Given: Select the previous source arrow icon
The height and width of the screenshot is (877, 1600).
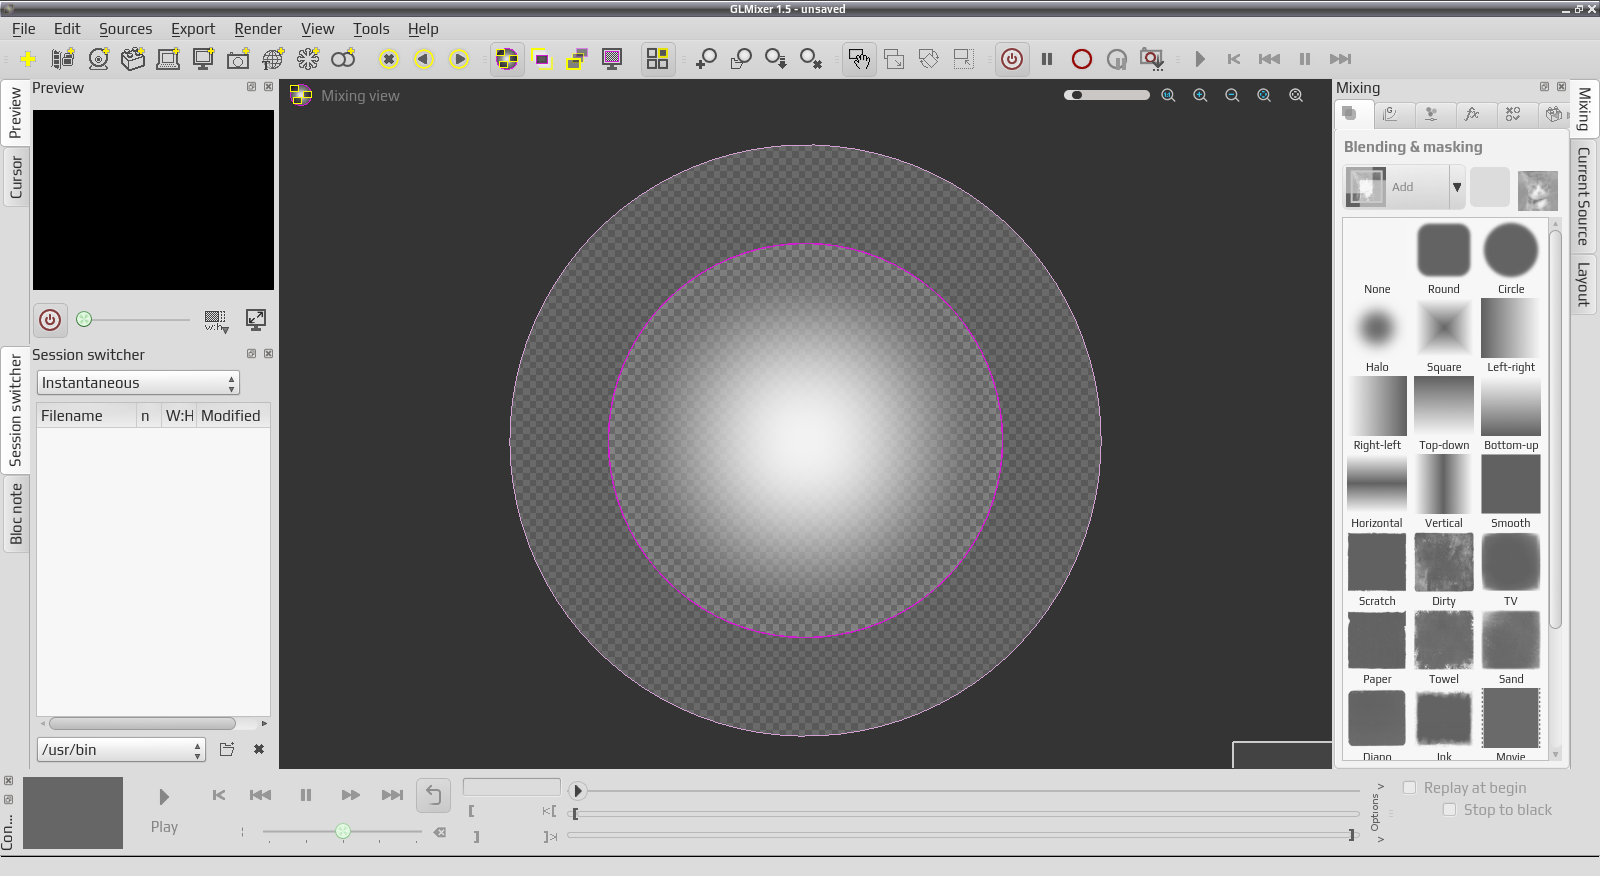Looking at the screenshot, I should click(x=424, y=59).
